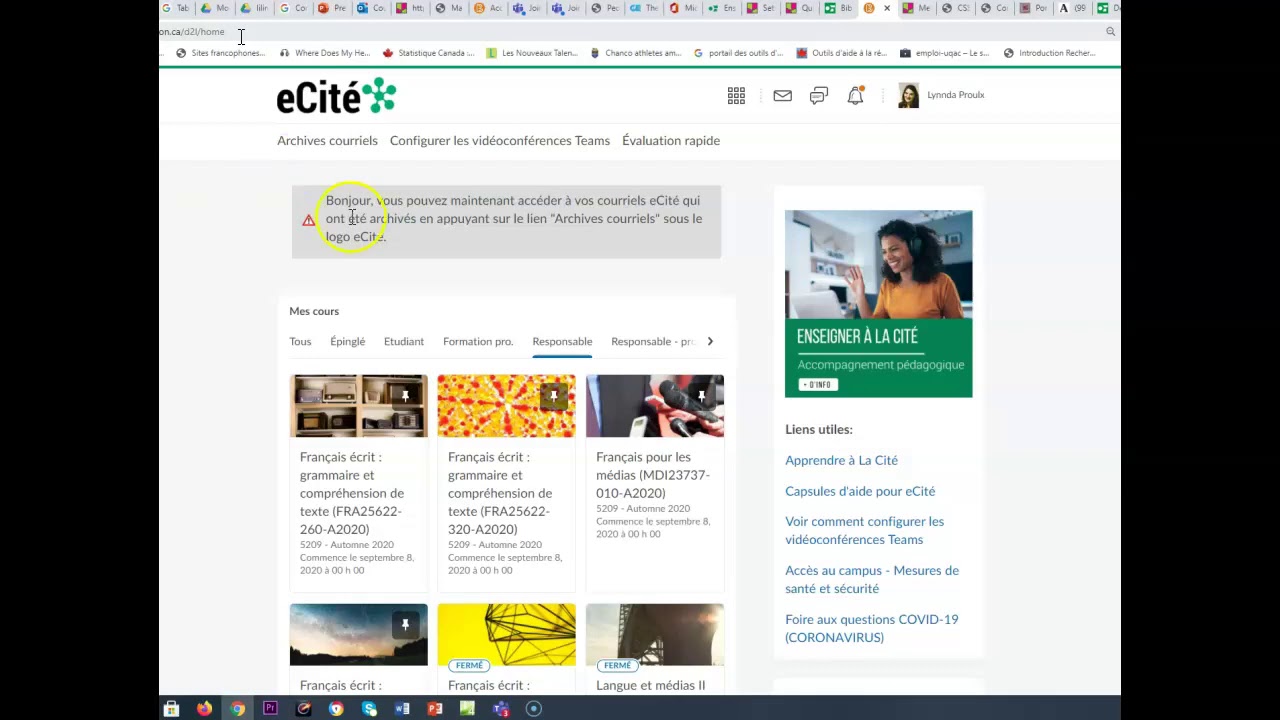Viewport: 1280px width, 720px height.
Task: Open the portail des outils d'... bookmark
Action: (738, 53)
